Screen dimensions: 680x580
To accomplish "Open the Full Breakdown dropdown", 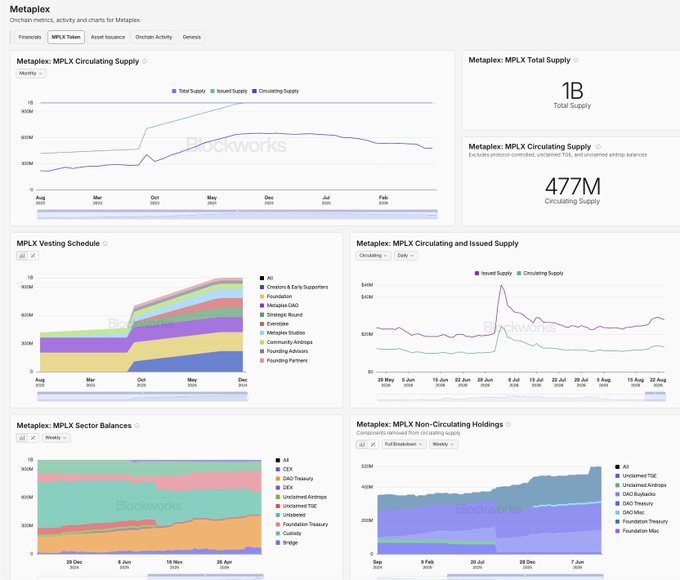I will click(x=403, y=444).
